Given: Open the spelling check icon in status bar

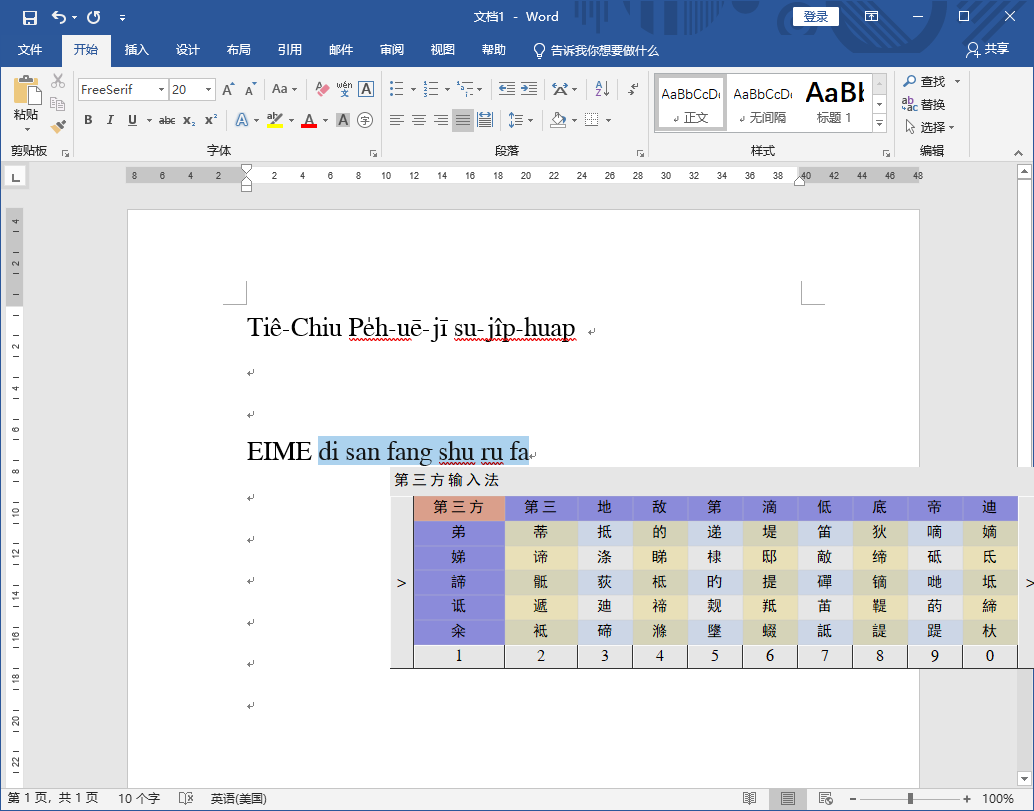Looking at the screenshot, I should (x=186, y=798).
